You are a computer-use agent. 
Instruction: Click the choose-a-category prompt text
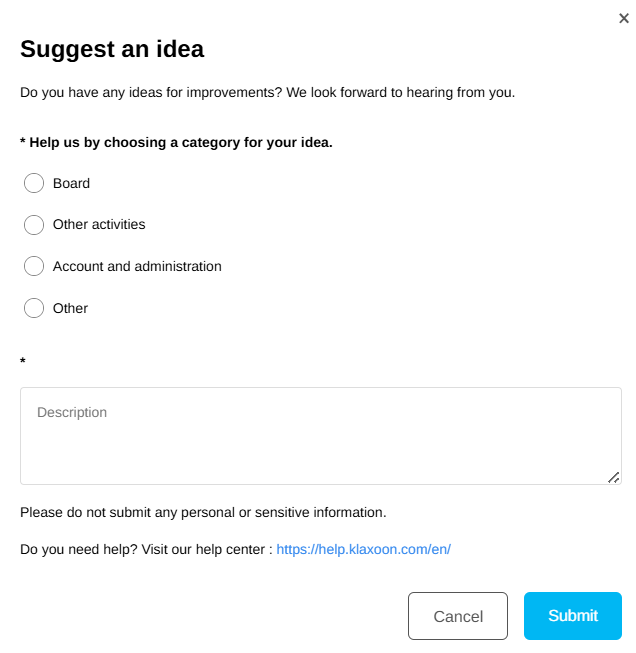[176, 142]
